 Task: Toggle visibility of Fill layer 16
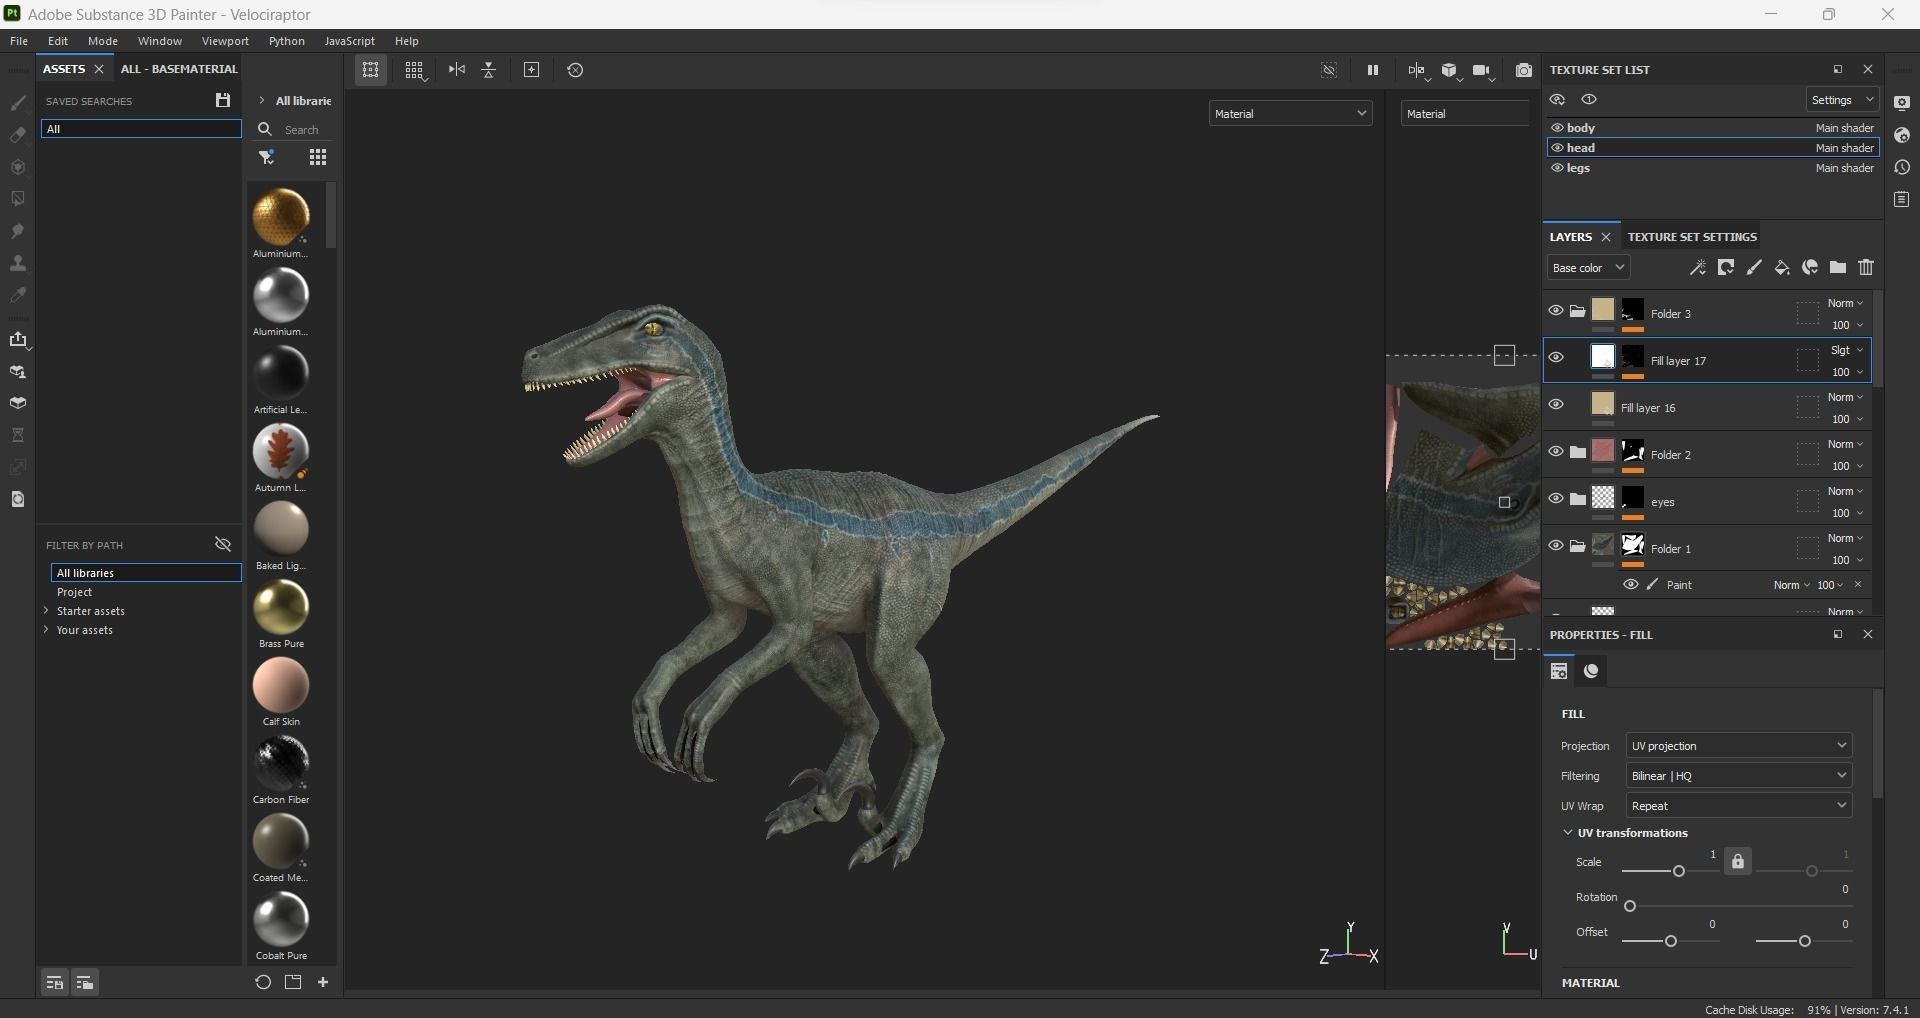(x=1556, y=405)
